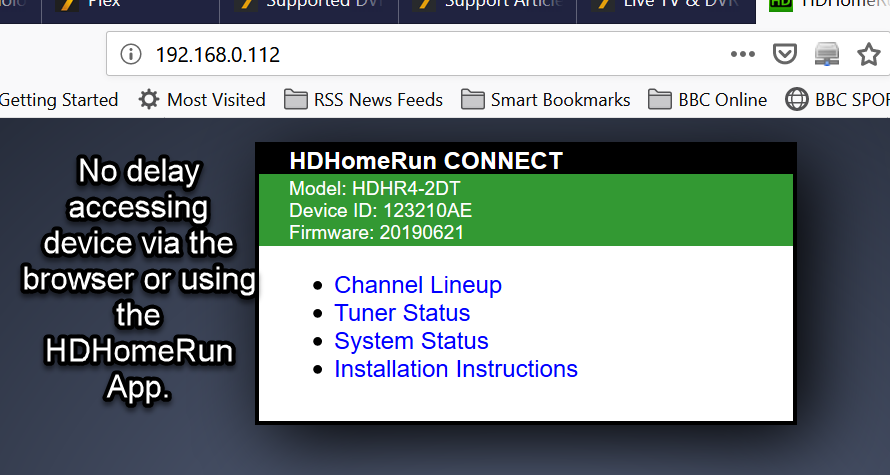Open the BBC Sport globe bookmark
This screenshot has height=475, width=890.
click(837, 100)
